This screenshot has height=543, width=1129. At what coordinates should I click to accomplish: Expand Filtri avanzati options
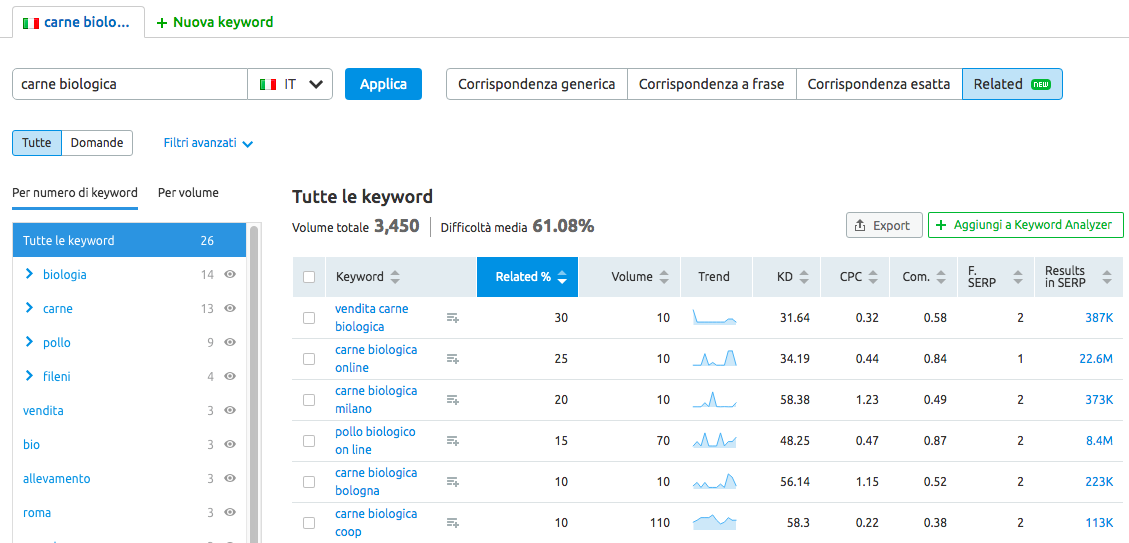click(x=208, y=143)
